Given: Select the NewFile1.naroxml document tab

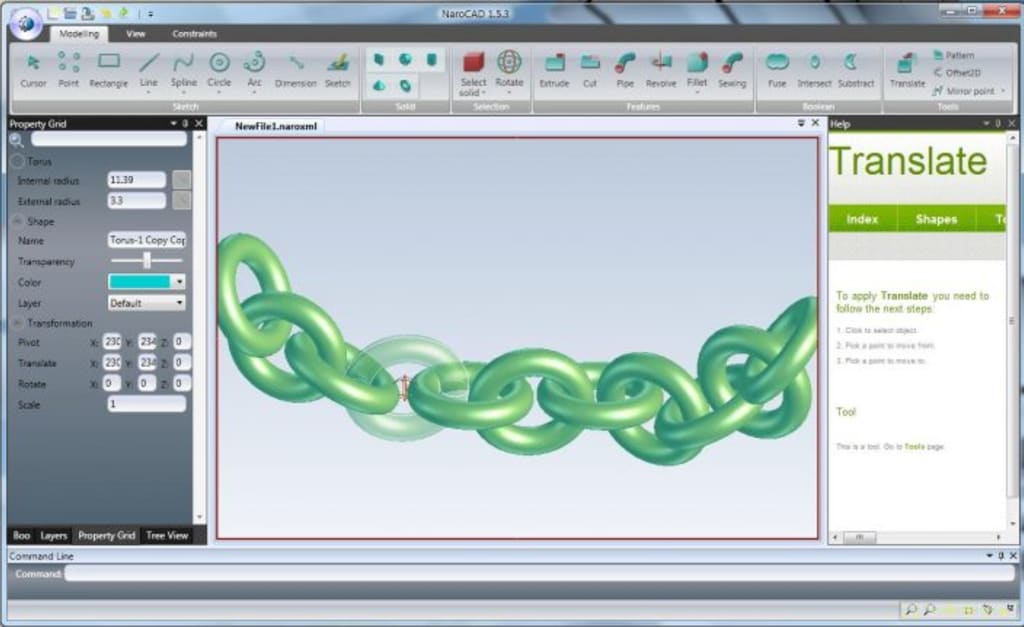Looking at the screenshot, I should coord(276,126).
